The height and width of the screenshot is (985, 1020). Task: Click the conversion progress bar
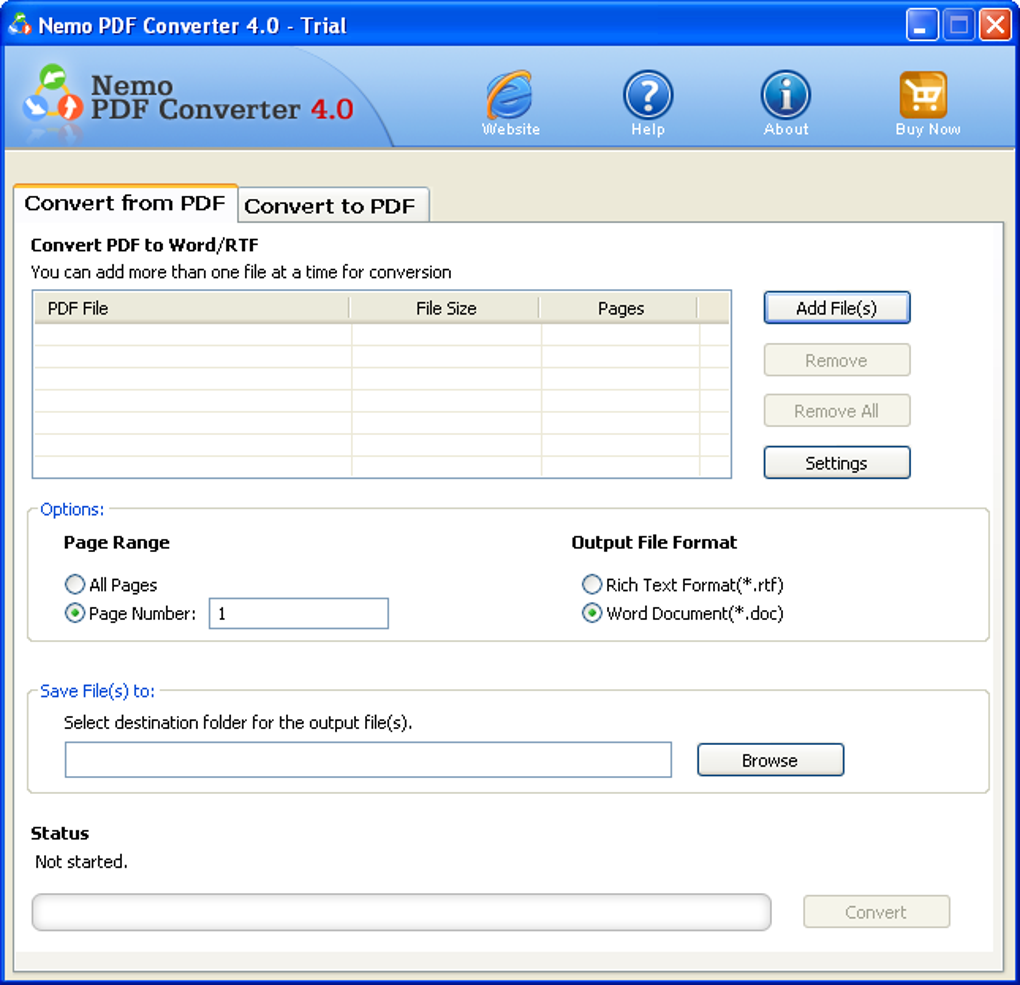pos(401,912)
